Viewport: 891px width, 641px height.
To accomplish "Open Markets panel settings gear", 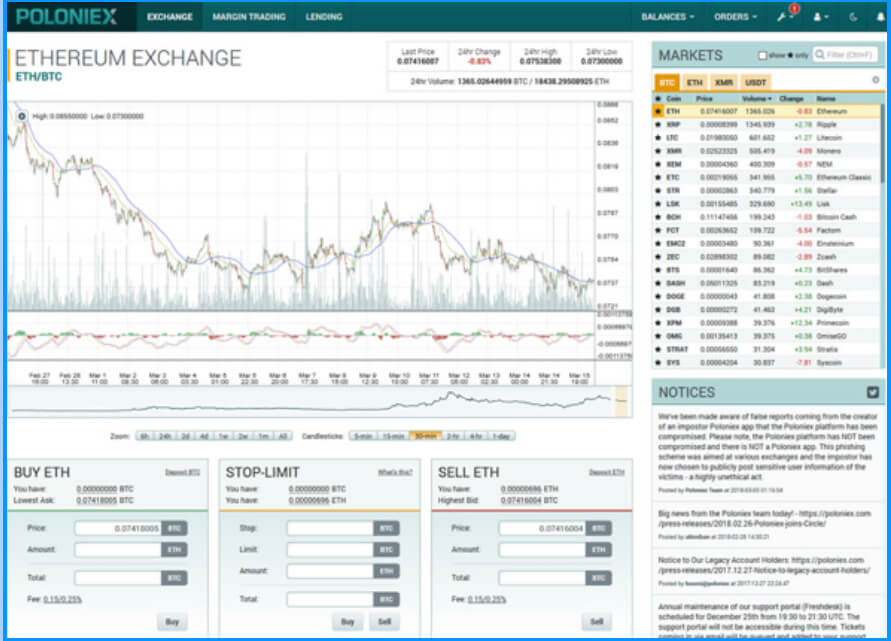I will (x=876, y=81).
